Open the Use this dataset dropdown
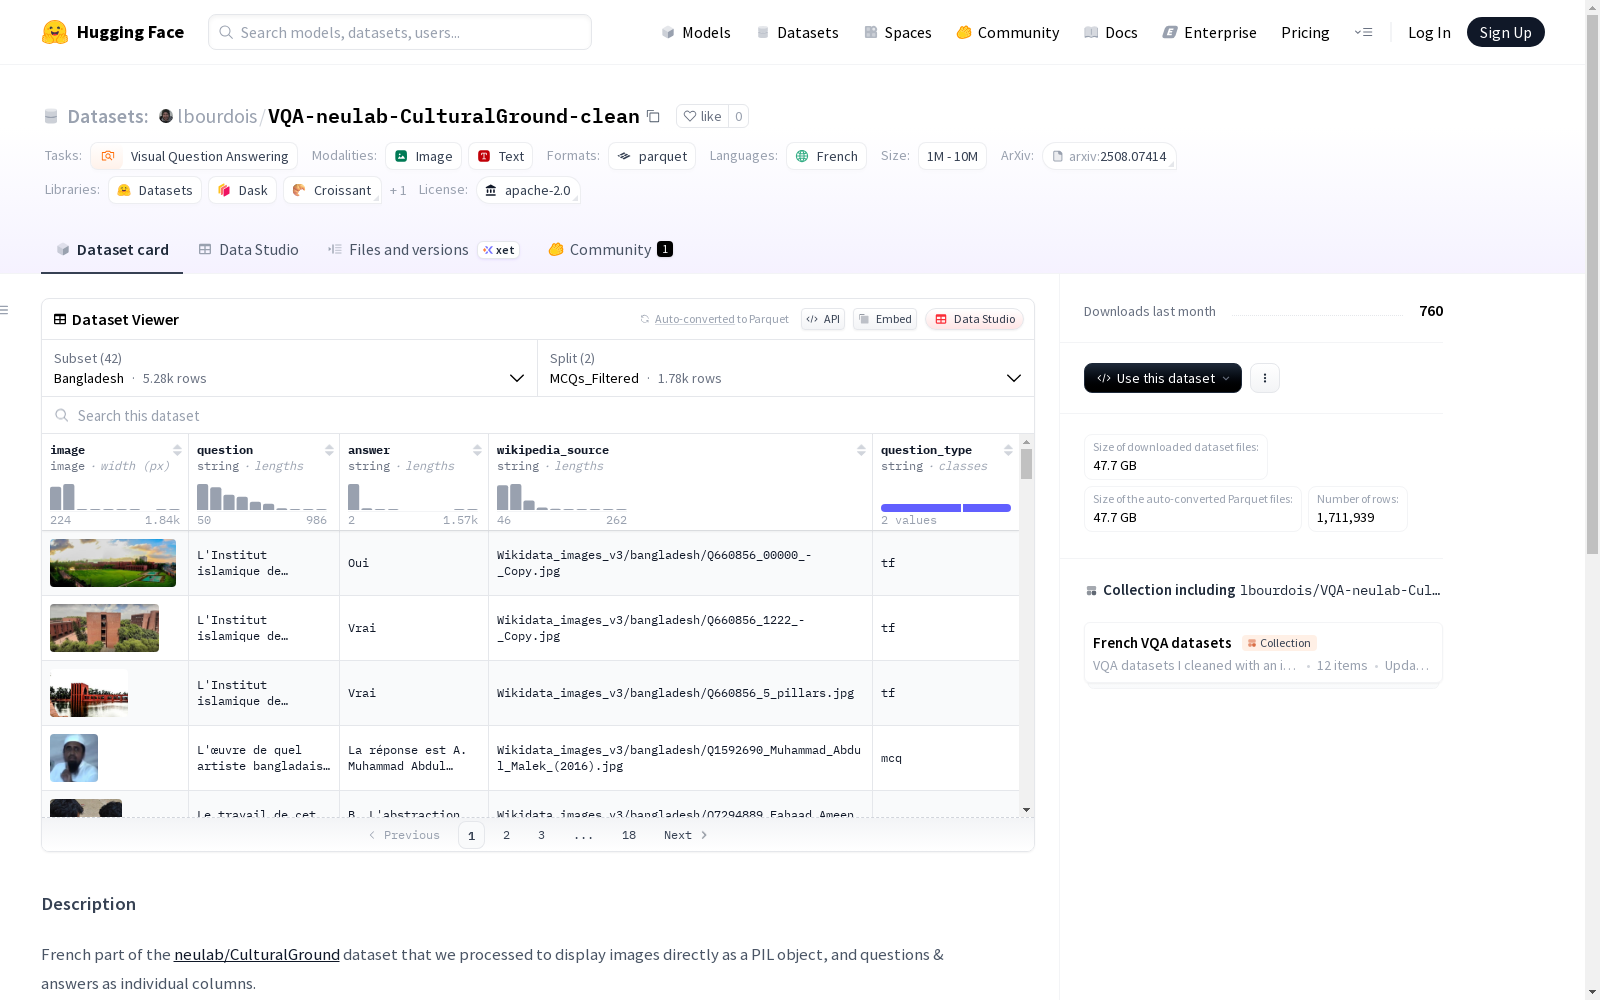The width and height of the screenshot is (1600, 1000). pyautogui.click(x=1163, y=378)
